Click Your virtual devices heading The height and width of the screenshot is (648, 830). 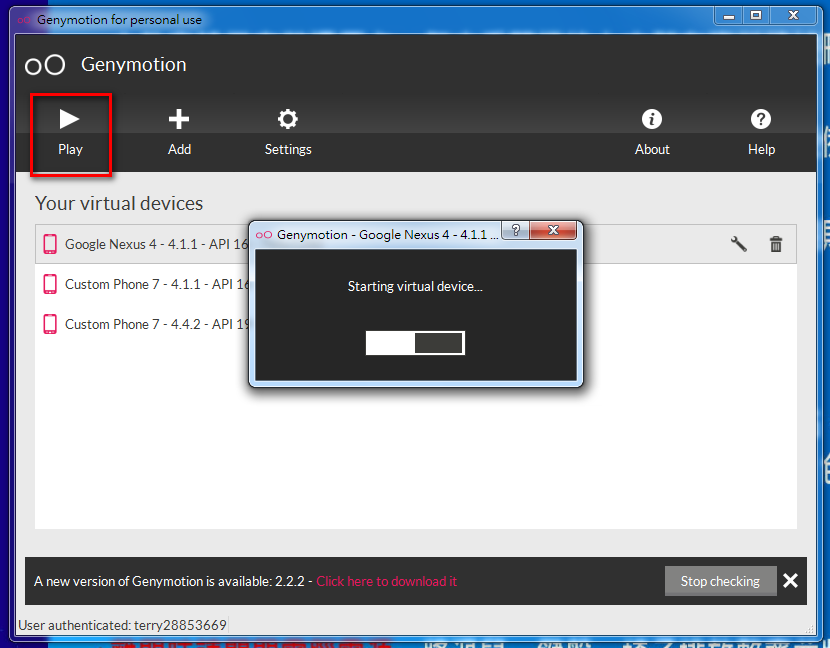click(119, 203)
